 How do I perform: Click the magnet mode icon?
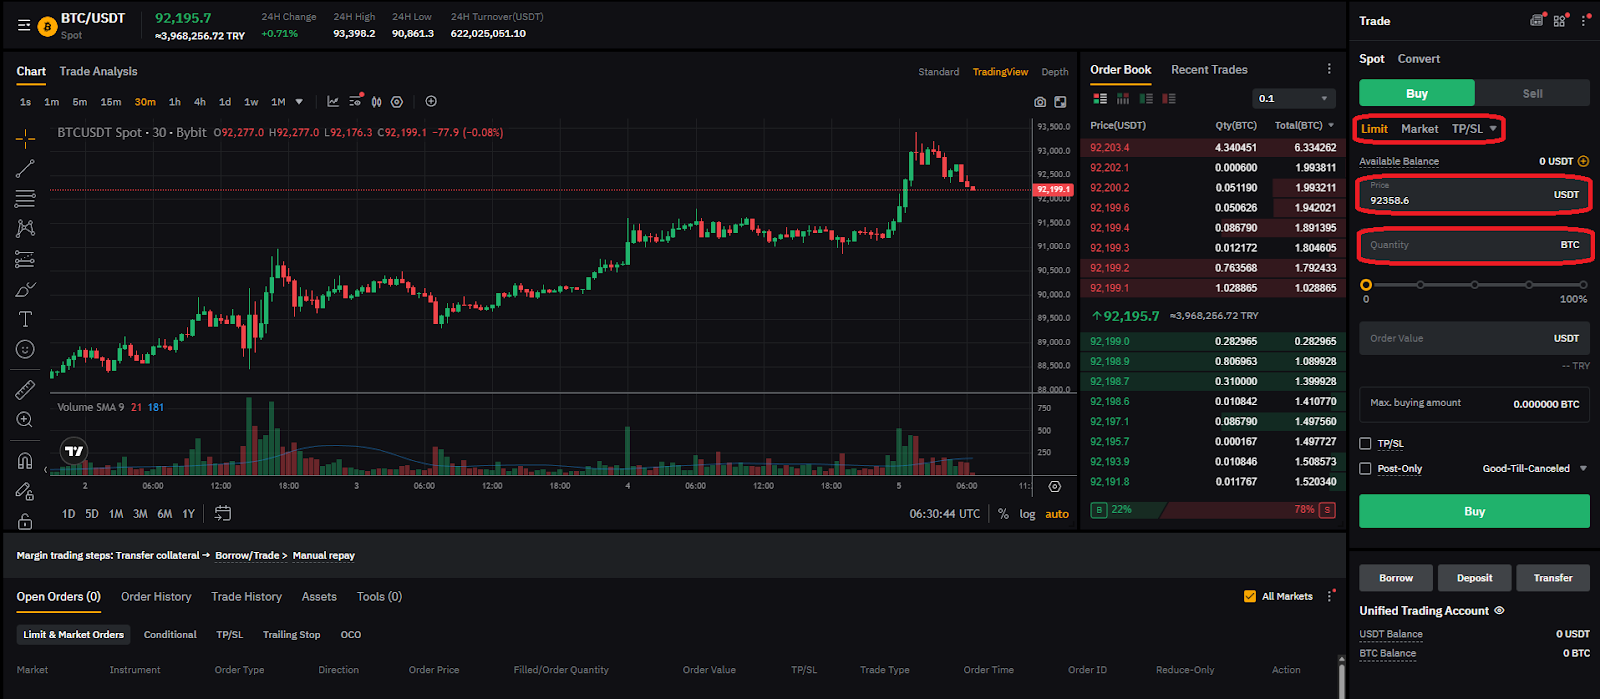[25, 461]
